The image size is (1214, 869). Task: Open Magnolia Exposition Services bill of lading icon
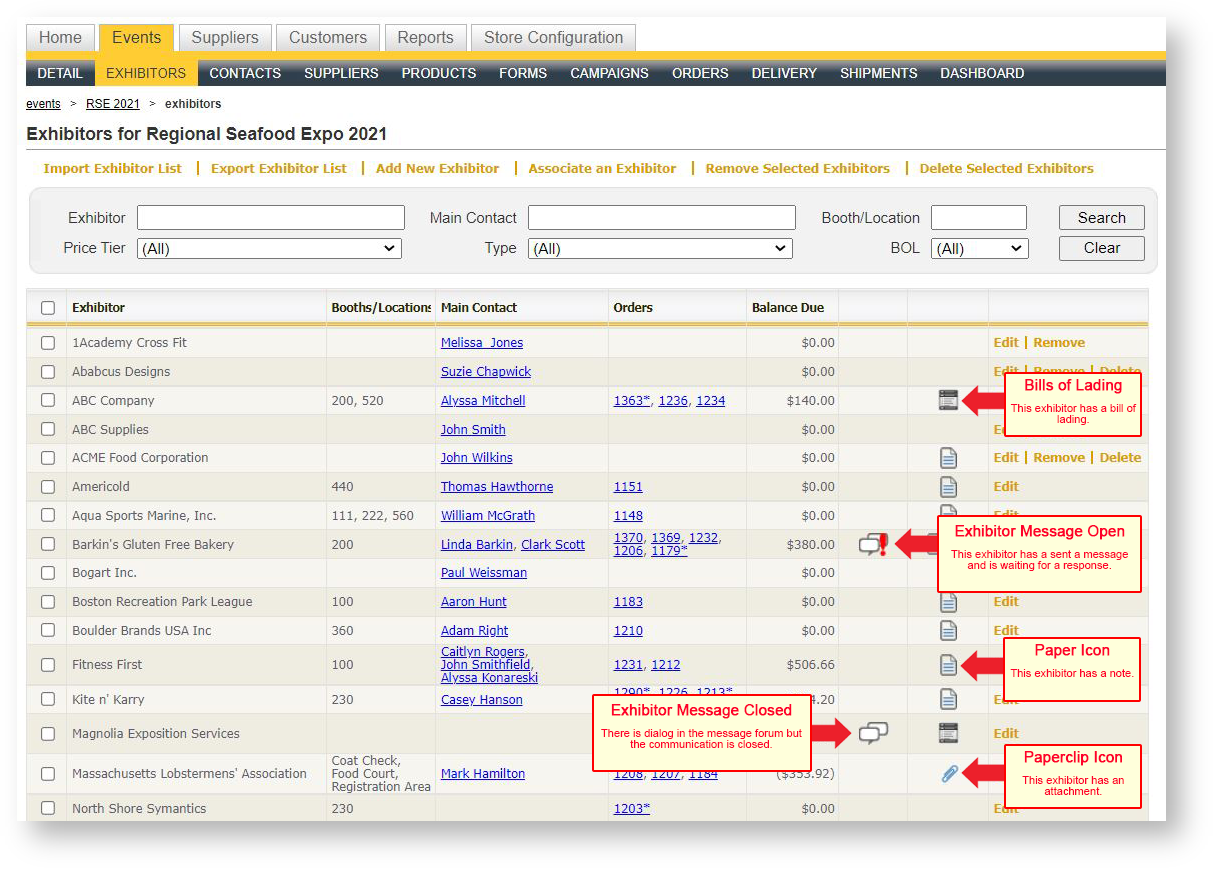pyautogui.click(x=948, y=734)
